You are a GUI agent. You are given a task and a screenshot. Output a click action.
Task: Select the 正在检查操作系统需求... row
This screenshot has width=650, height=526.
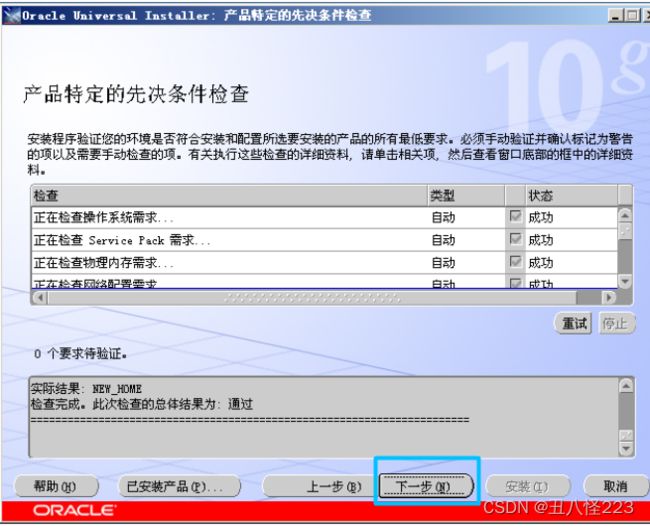click(x=324, y=217)
